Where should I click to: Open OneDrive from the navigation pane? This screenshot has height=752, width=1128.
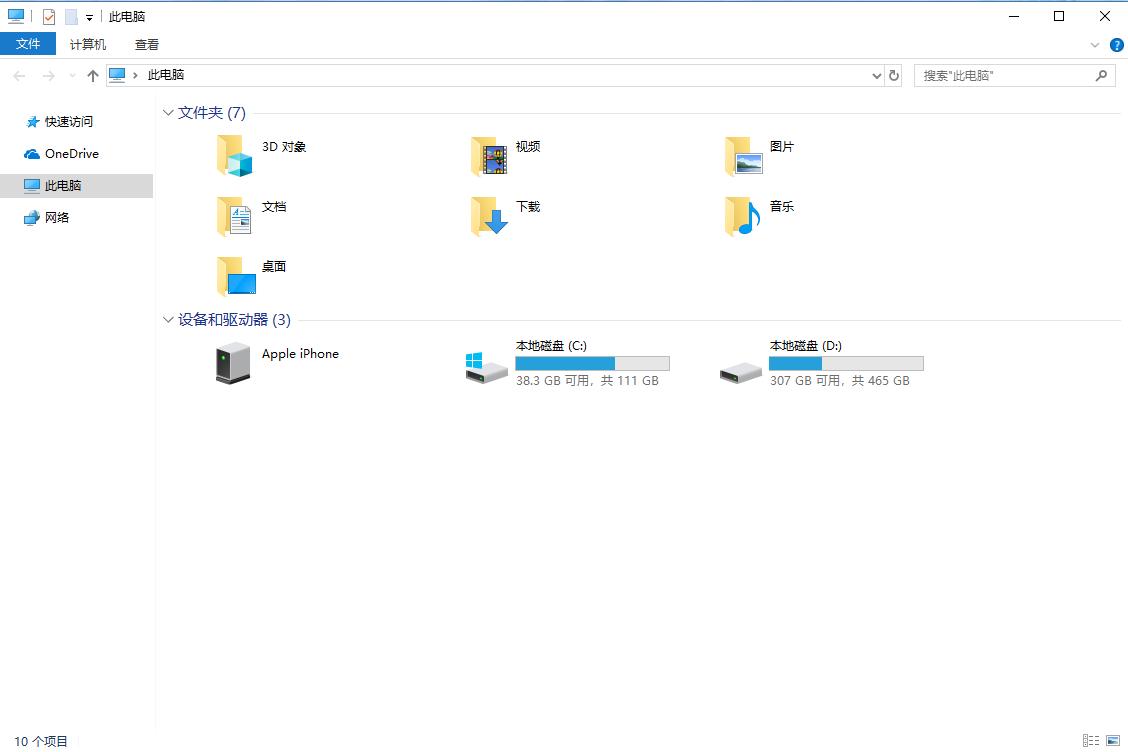coord(70,153)
